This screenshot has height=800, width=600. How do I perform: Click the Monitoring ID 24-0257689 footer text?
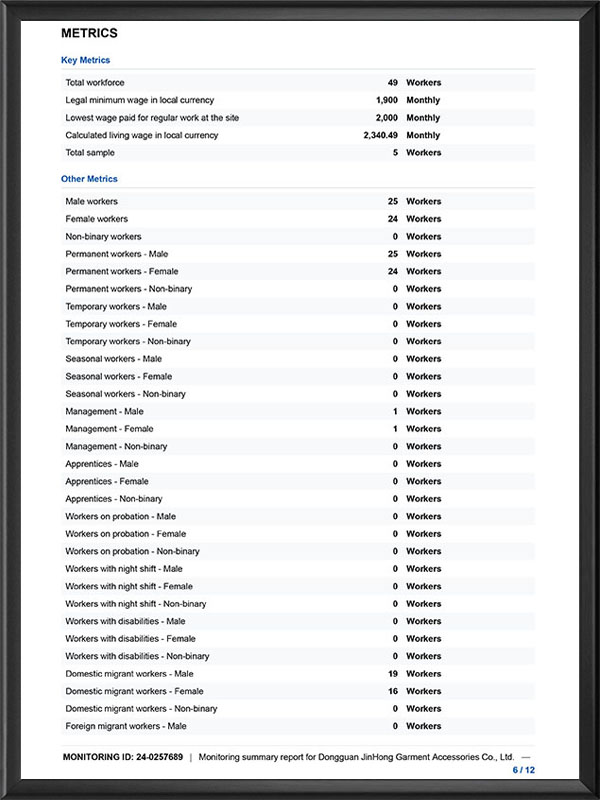point(122,757)
